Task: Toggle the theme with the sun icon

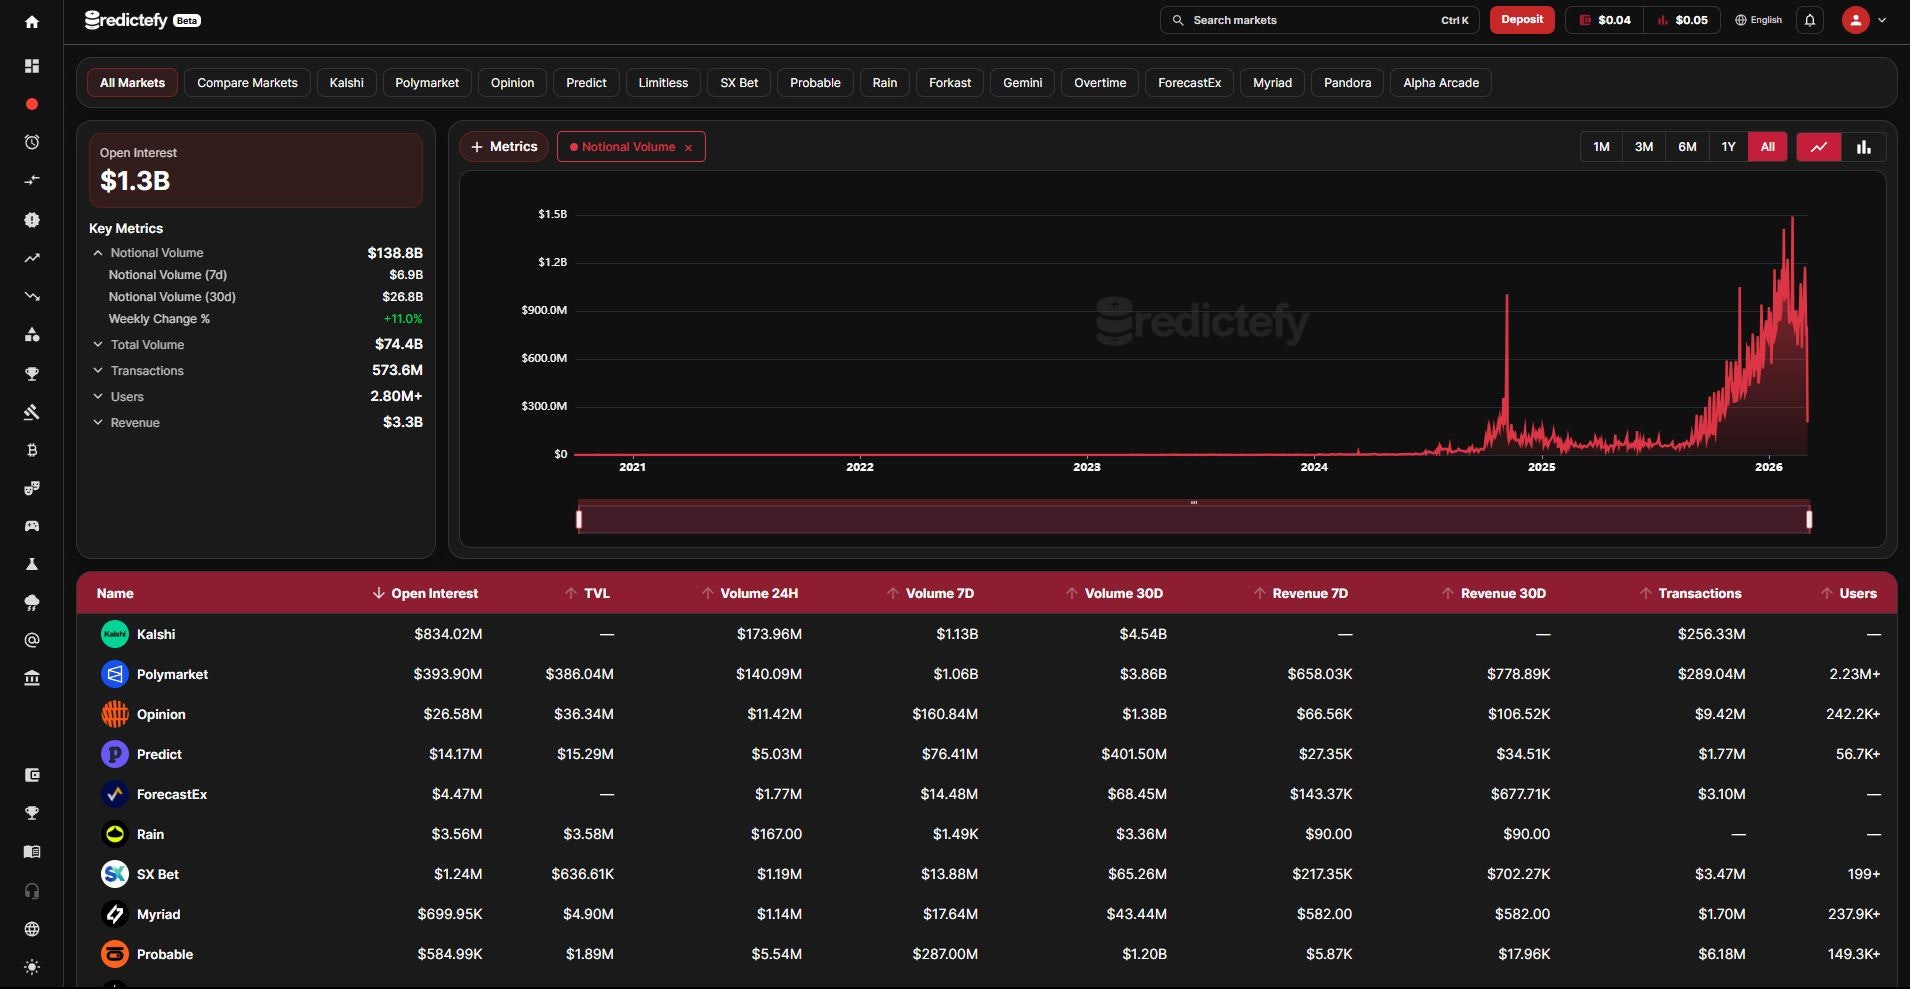Action: 32,967
